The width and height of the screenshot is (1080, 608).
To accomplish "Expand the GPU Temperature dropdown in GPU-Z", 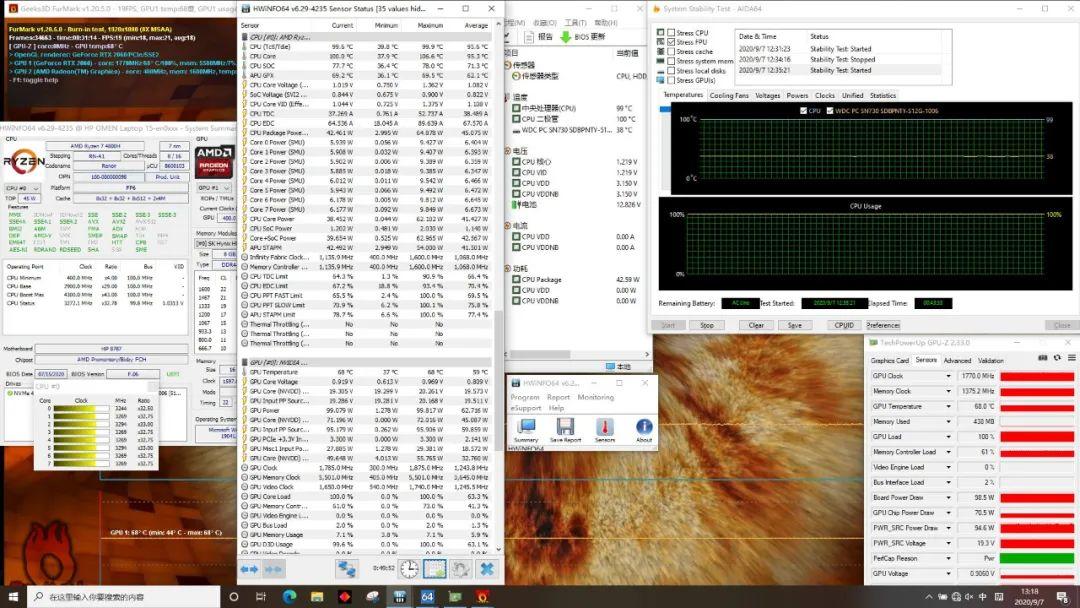I will (x=949, y=407).
